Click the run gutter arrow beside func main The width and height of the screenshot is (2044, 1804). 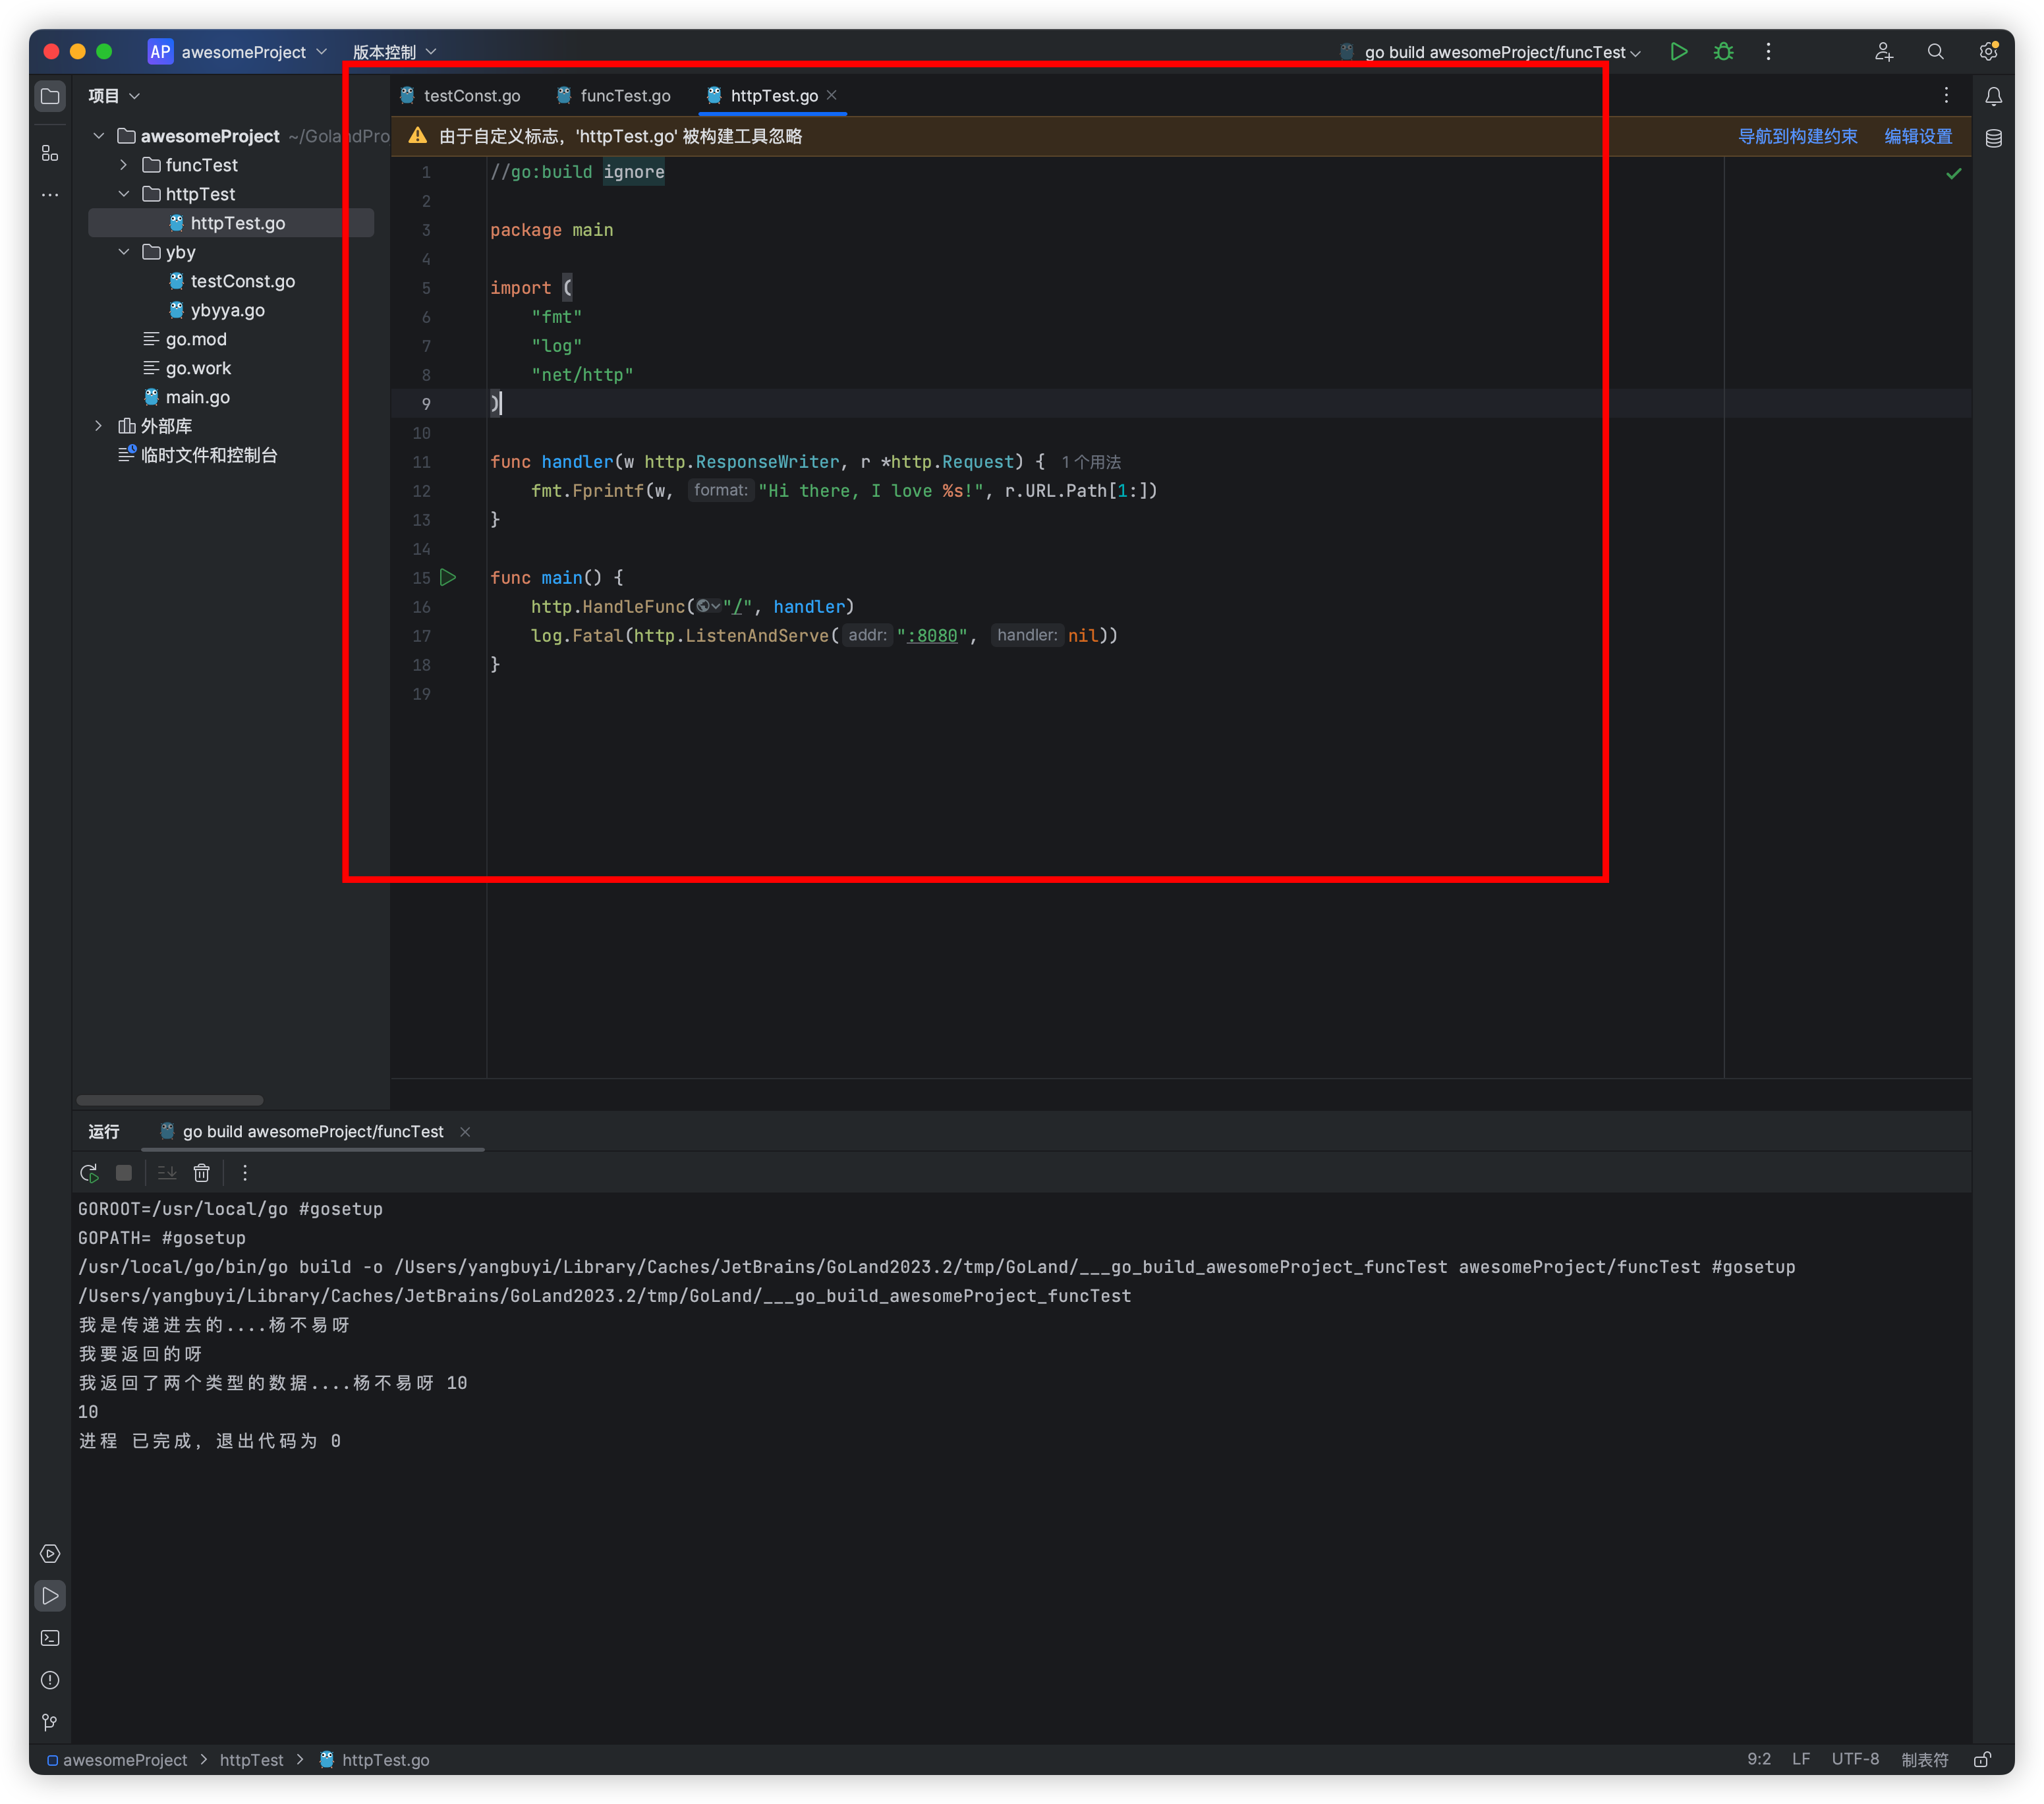point(448,577)
